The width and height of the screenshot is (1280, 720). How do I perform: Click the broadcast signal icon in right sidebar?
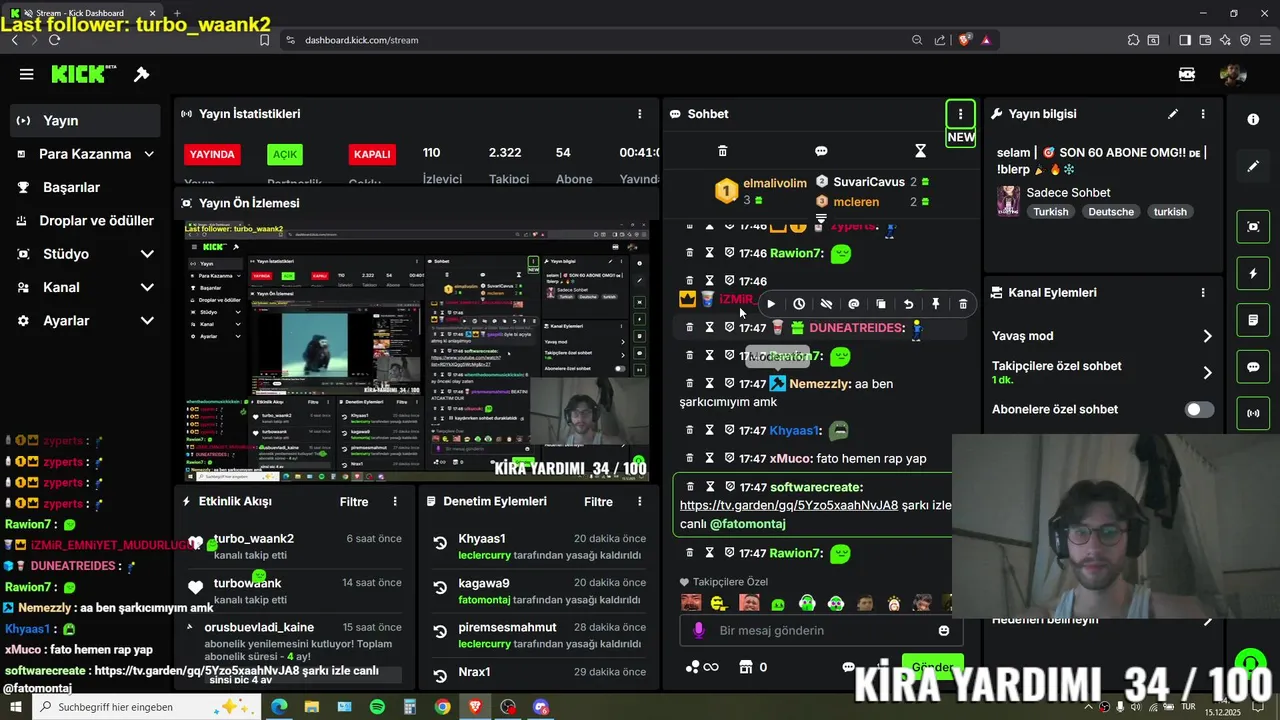point(1253,413)
